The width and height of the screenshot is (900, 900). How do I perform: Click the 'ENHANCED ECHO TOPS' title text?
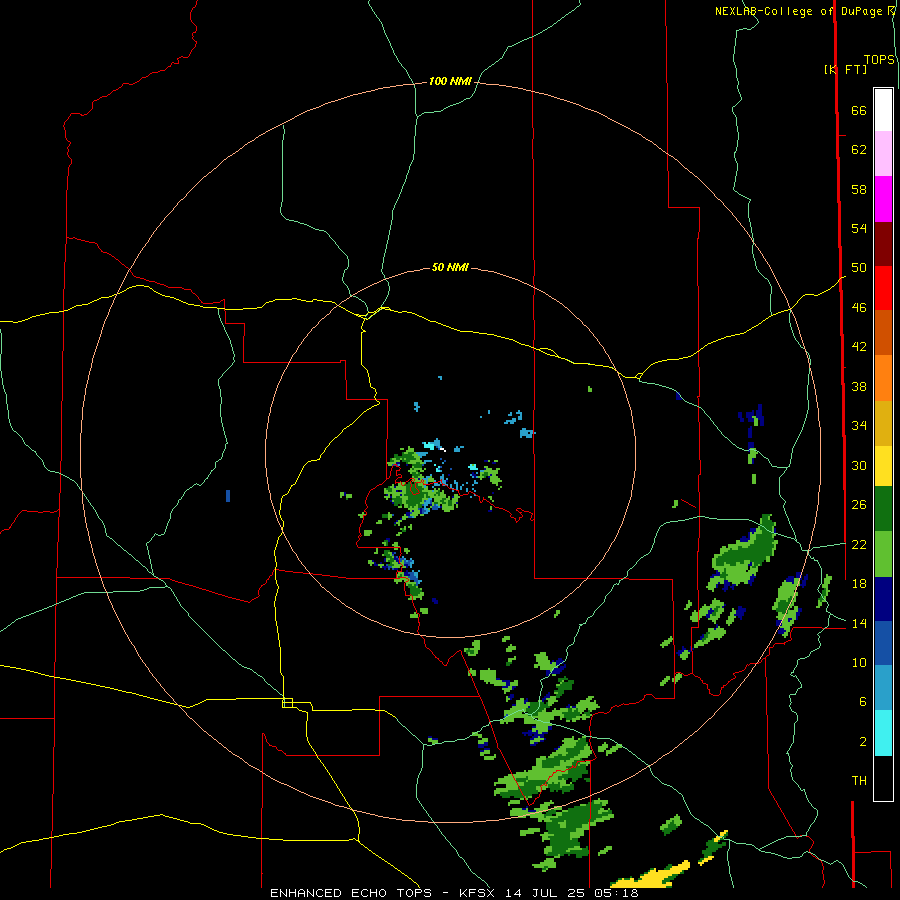pyautogui.click(x=351, y=893)
